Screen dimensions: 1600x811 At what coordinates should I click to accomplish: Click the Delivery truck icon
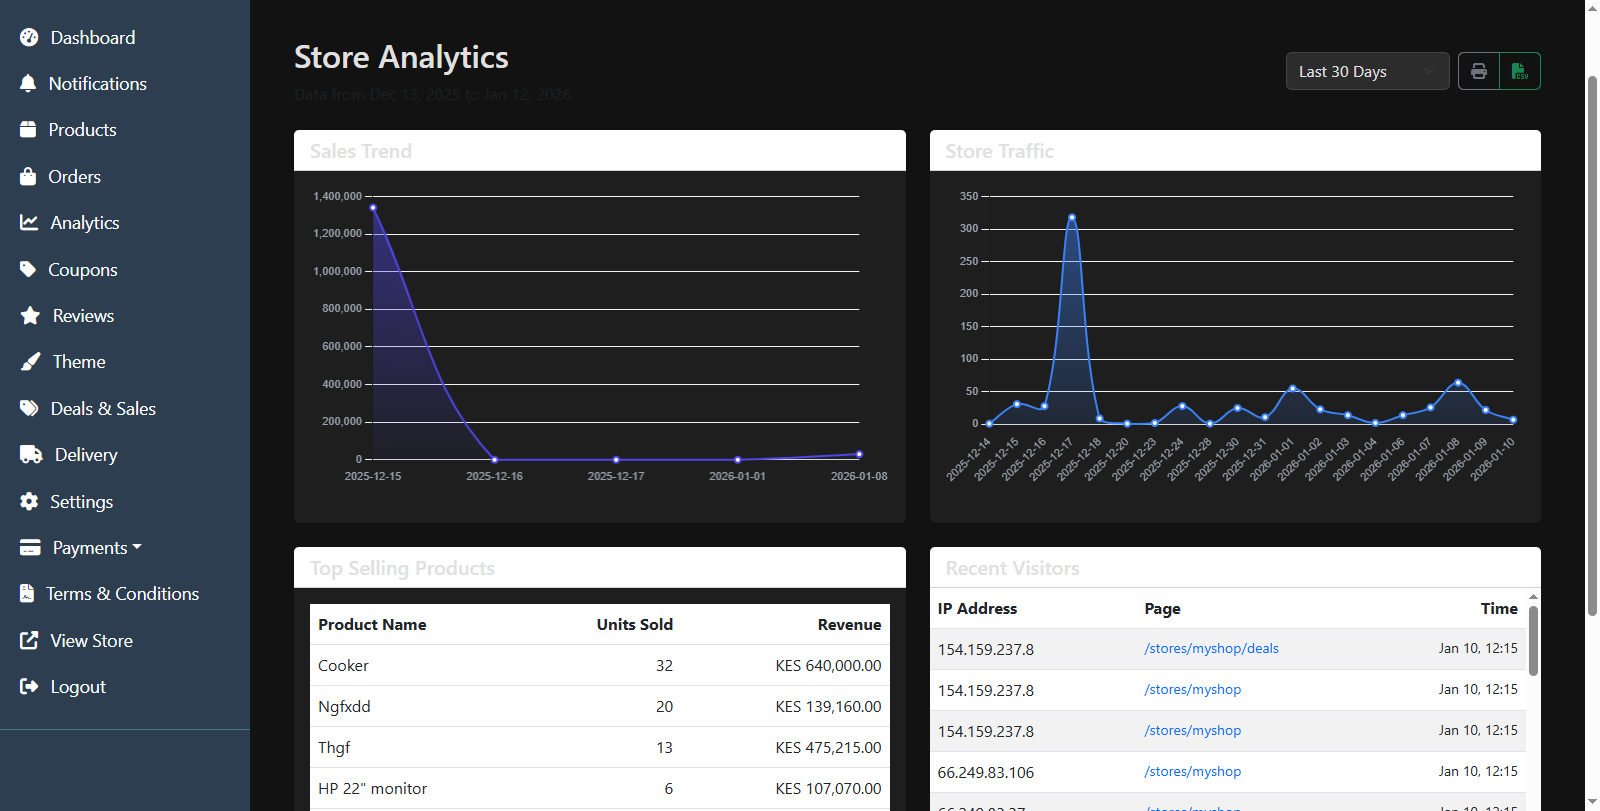tap(31, 455)
